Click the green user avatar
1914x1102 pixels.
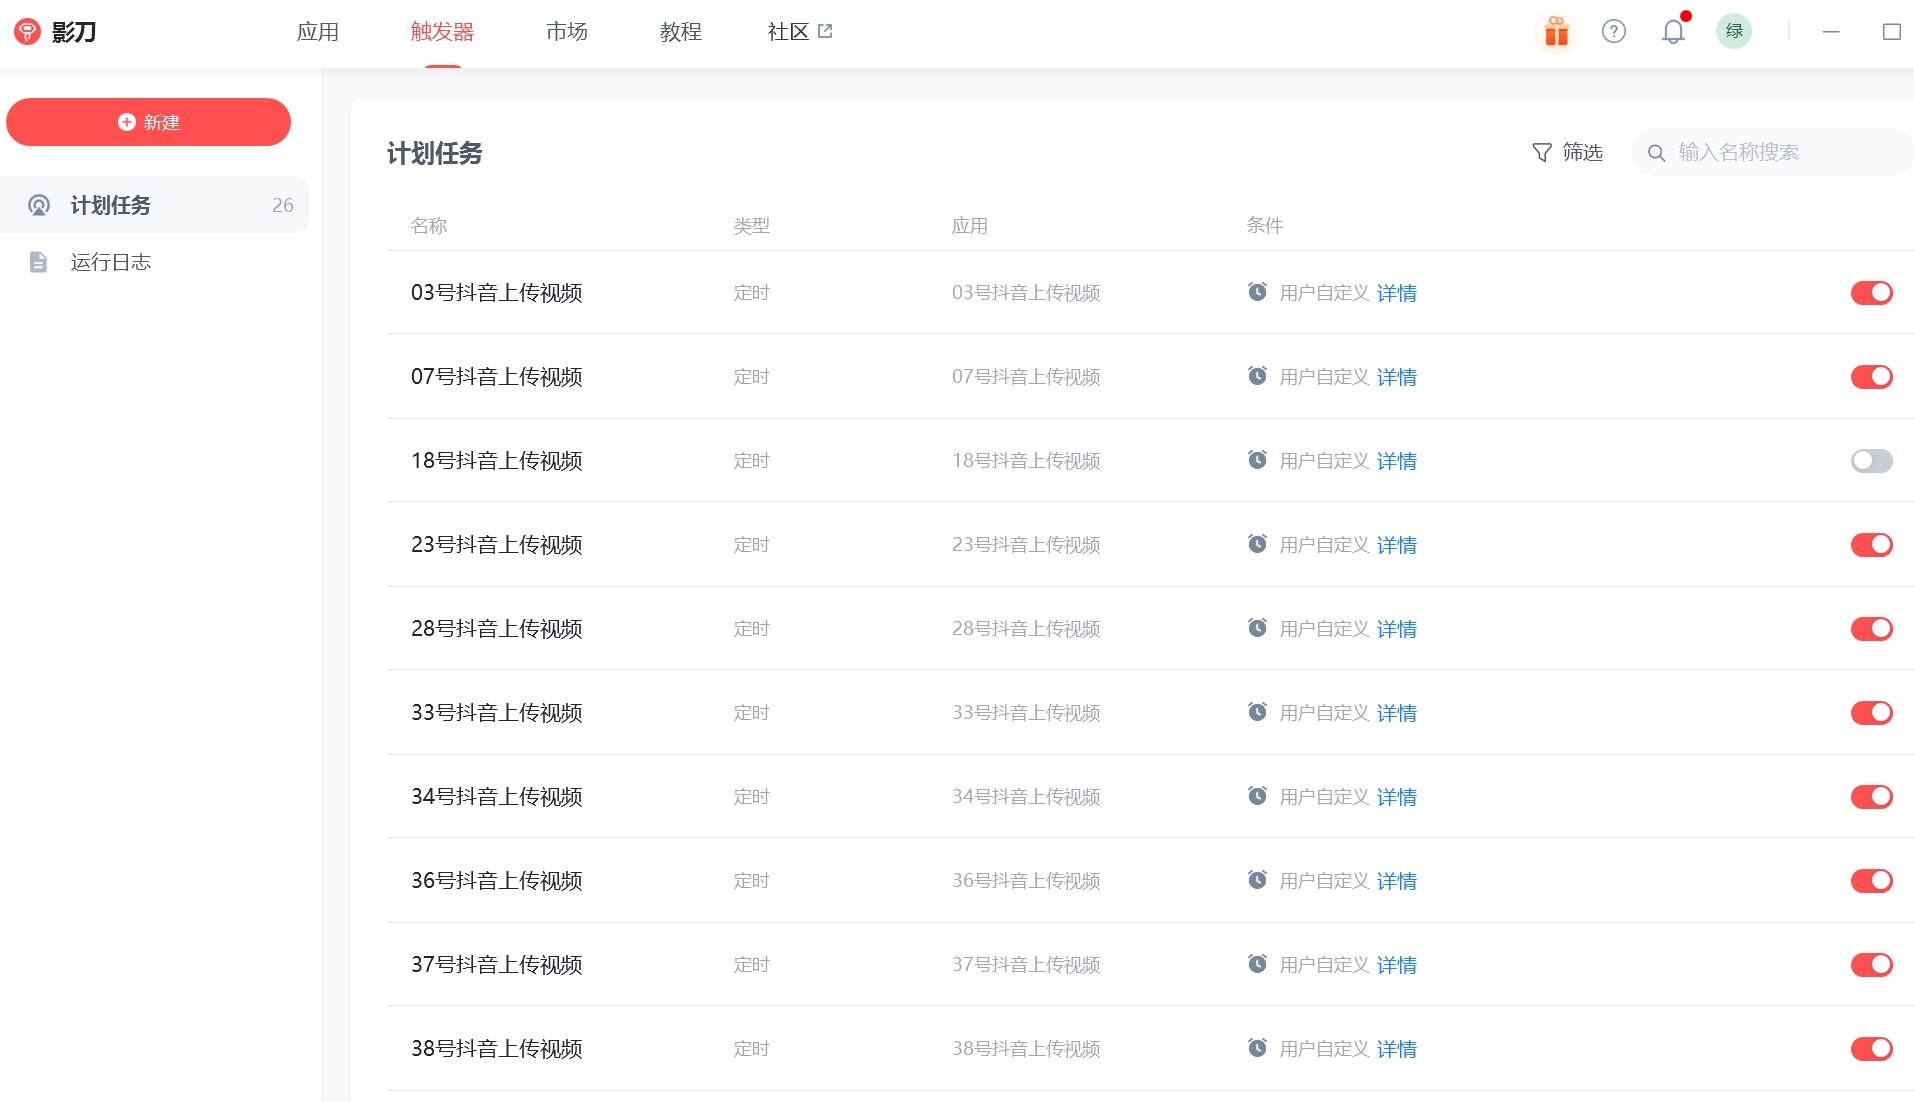tap(1733, 32)
